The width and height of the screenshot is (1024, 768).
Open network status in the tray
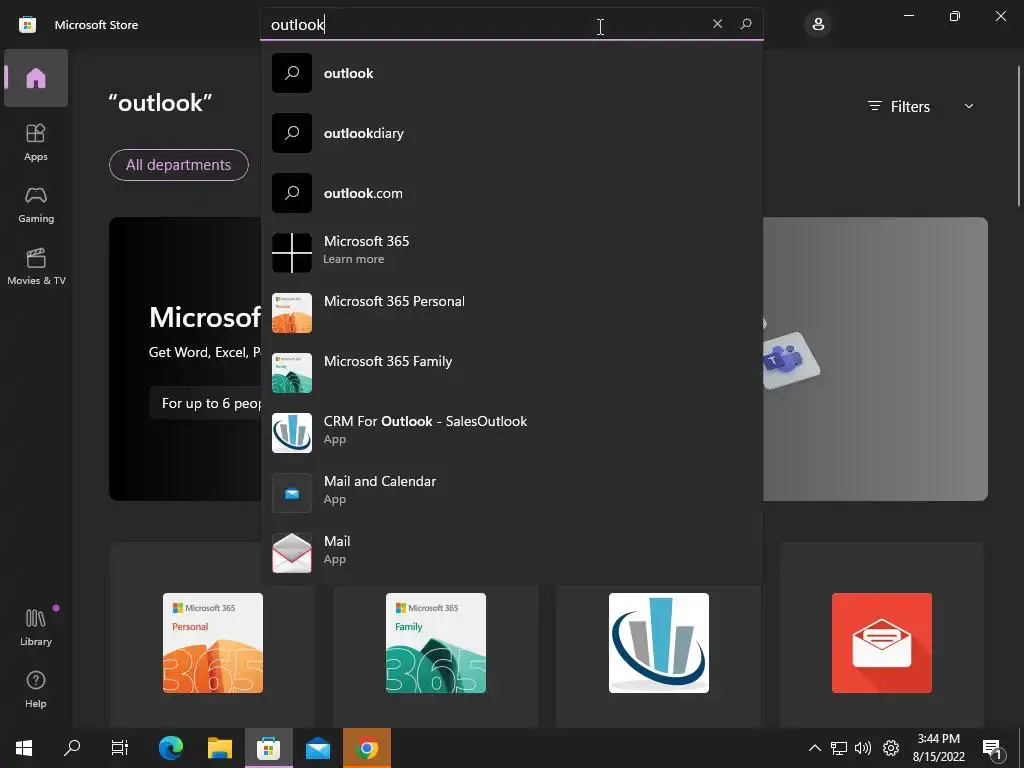coord(839,748)
